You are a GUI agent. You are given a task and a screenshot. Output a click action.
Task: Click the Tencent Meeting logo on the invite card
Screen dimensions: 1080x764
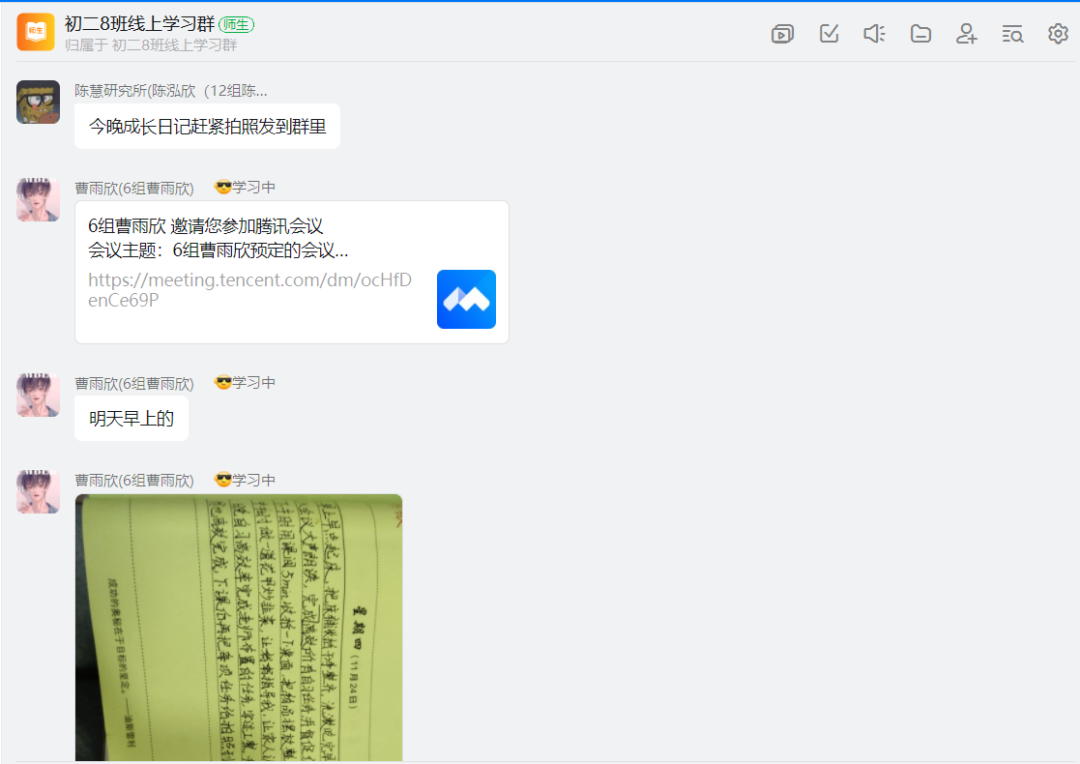pos(466,299)
